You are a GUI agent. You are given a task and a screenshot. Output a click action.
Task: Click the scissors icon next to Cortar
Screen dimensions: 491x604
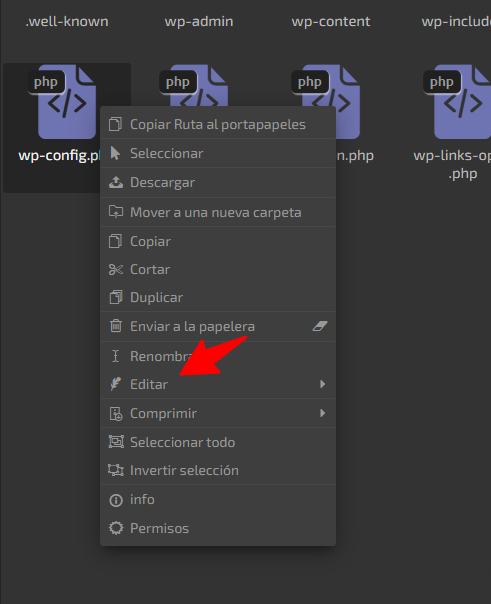pyautogui.click(x=116, y=269)
